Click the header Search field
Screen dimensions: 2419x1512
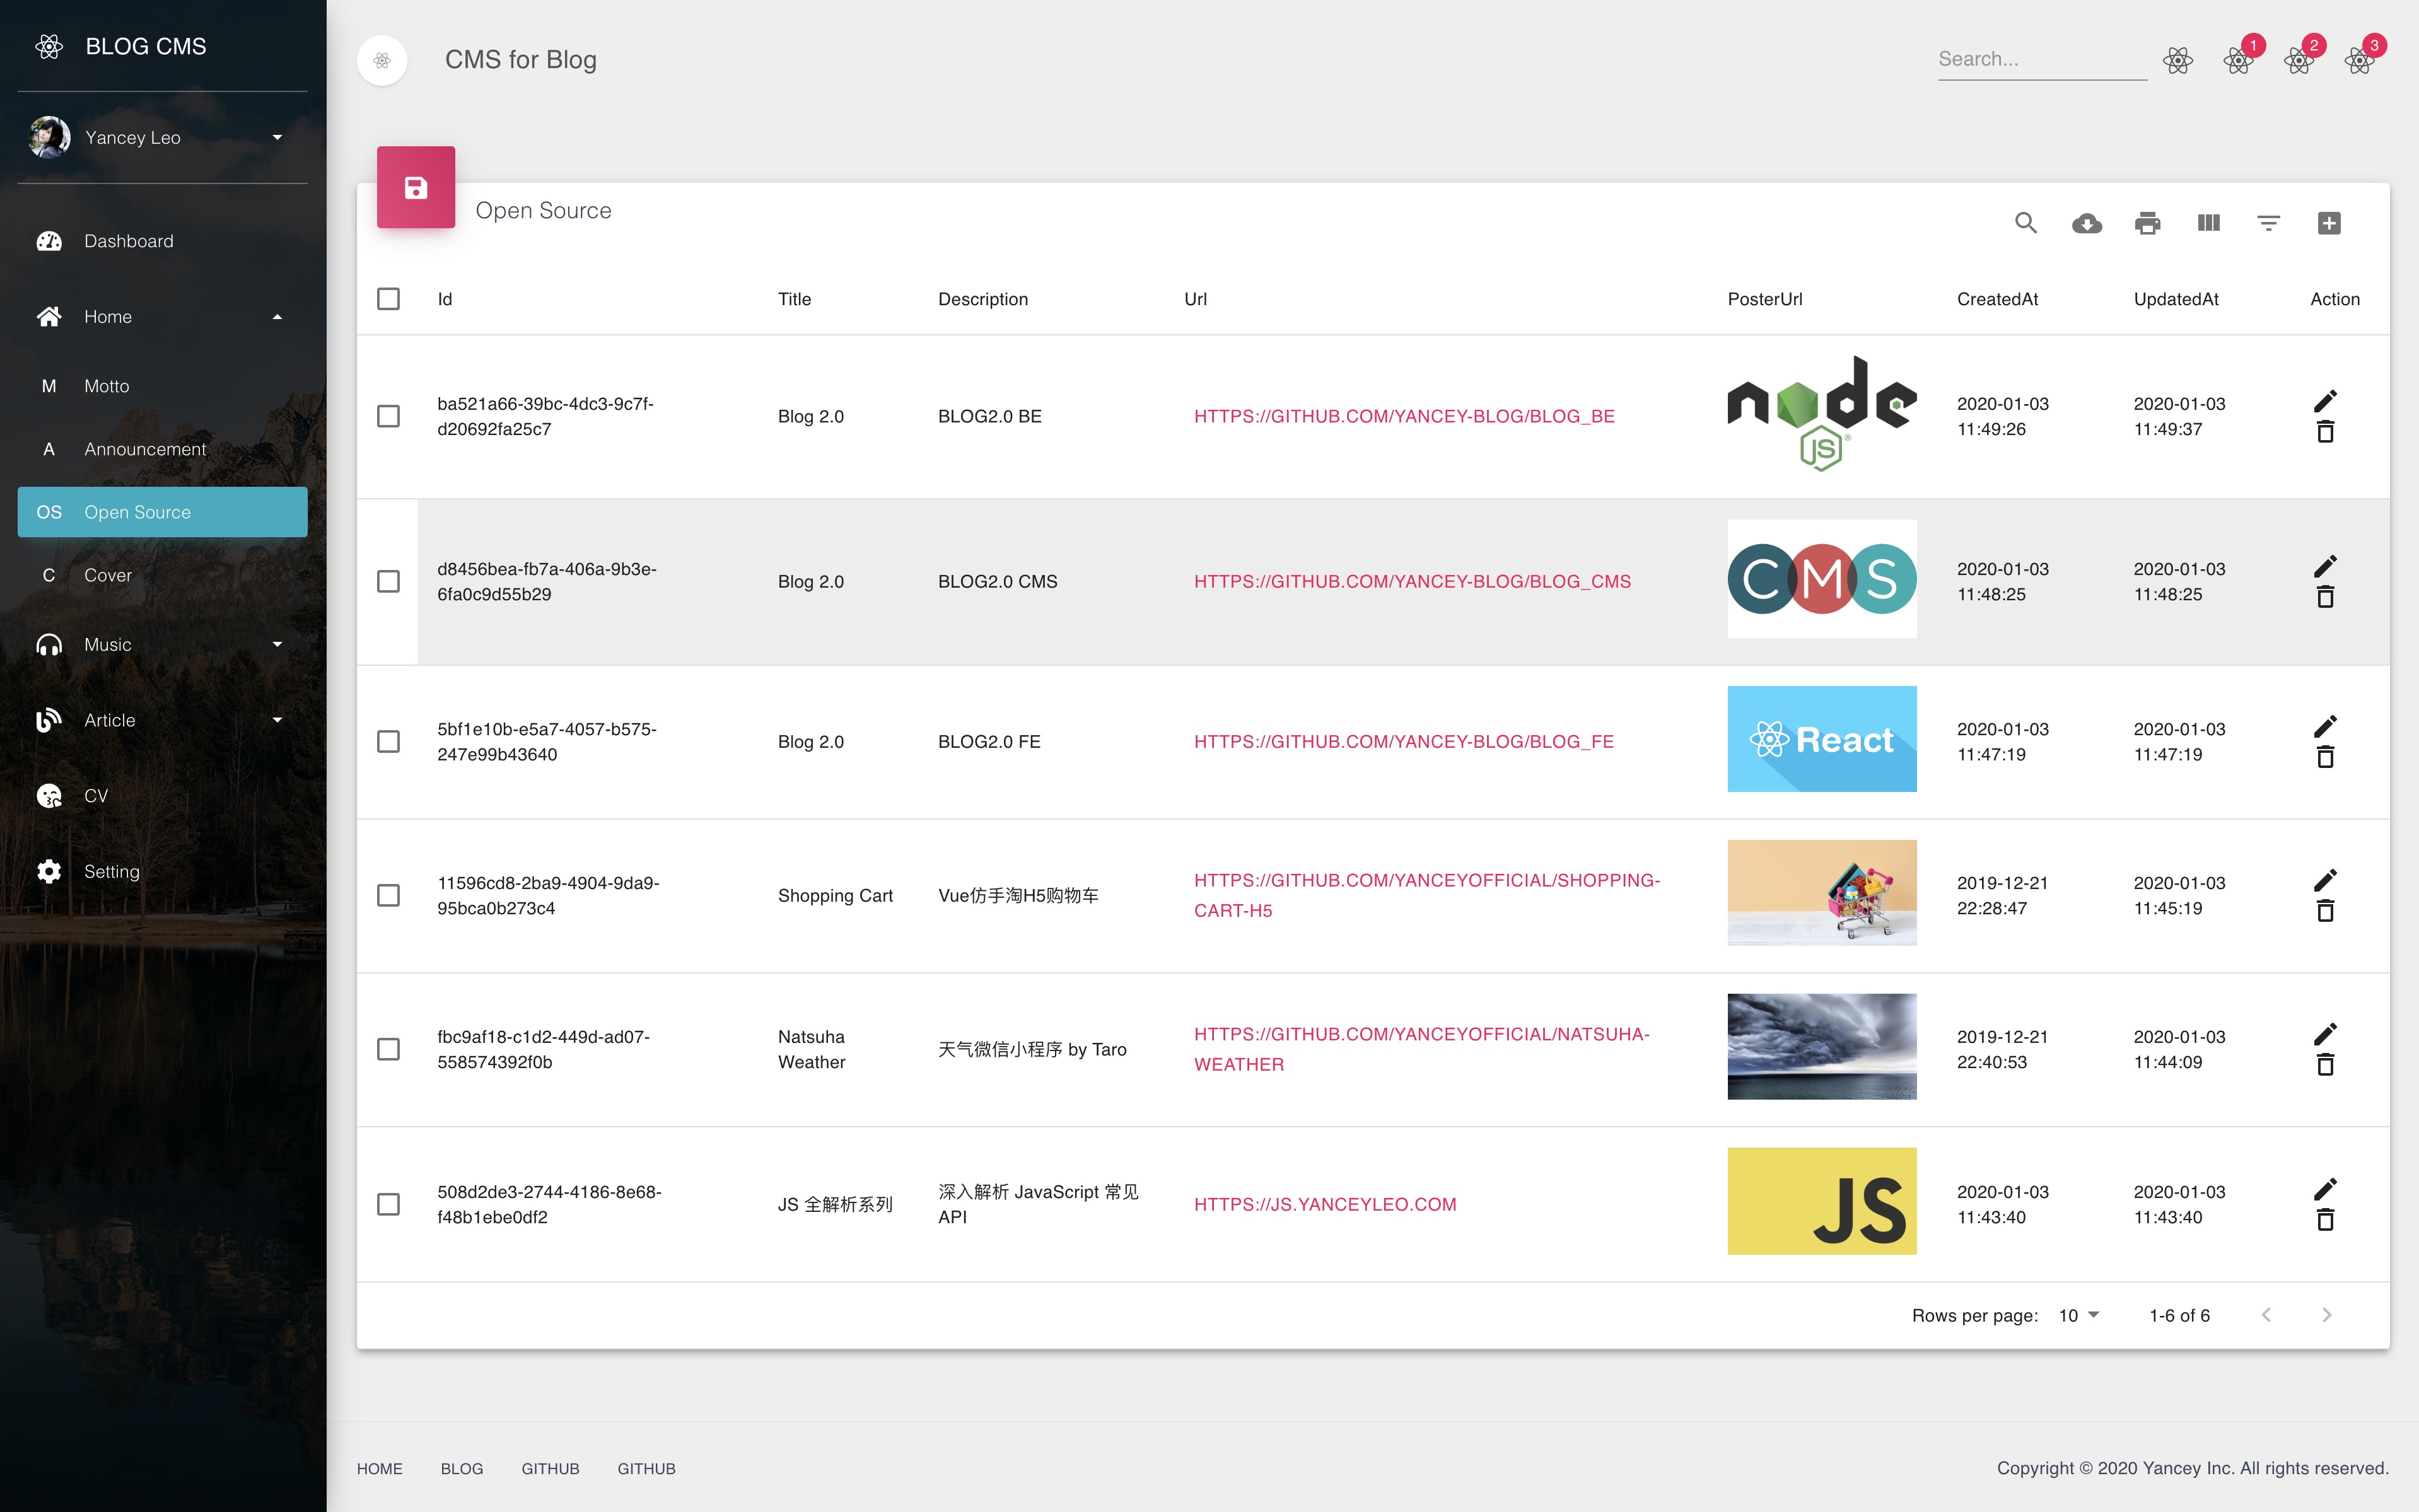[x=2042, y=59]
